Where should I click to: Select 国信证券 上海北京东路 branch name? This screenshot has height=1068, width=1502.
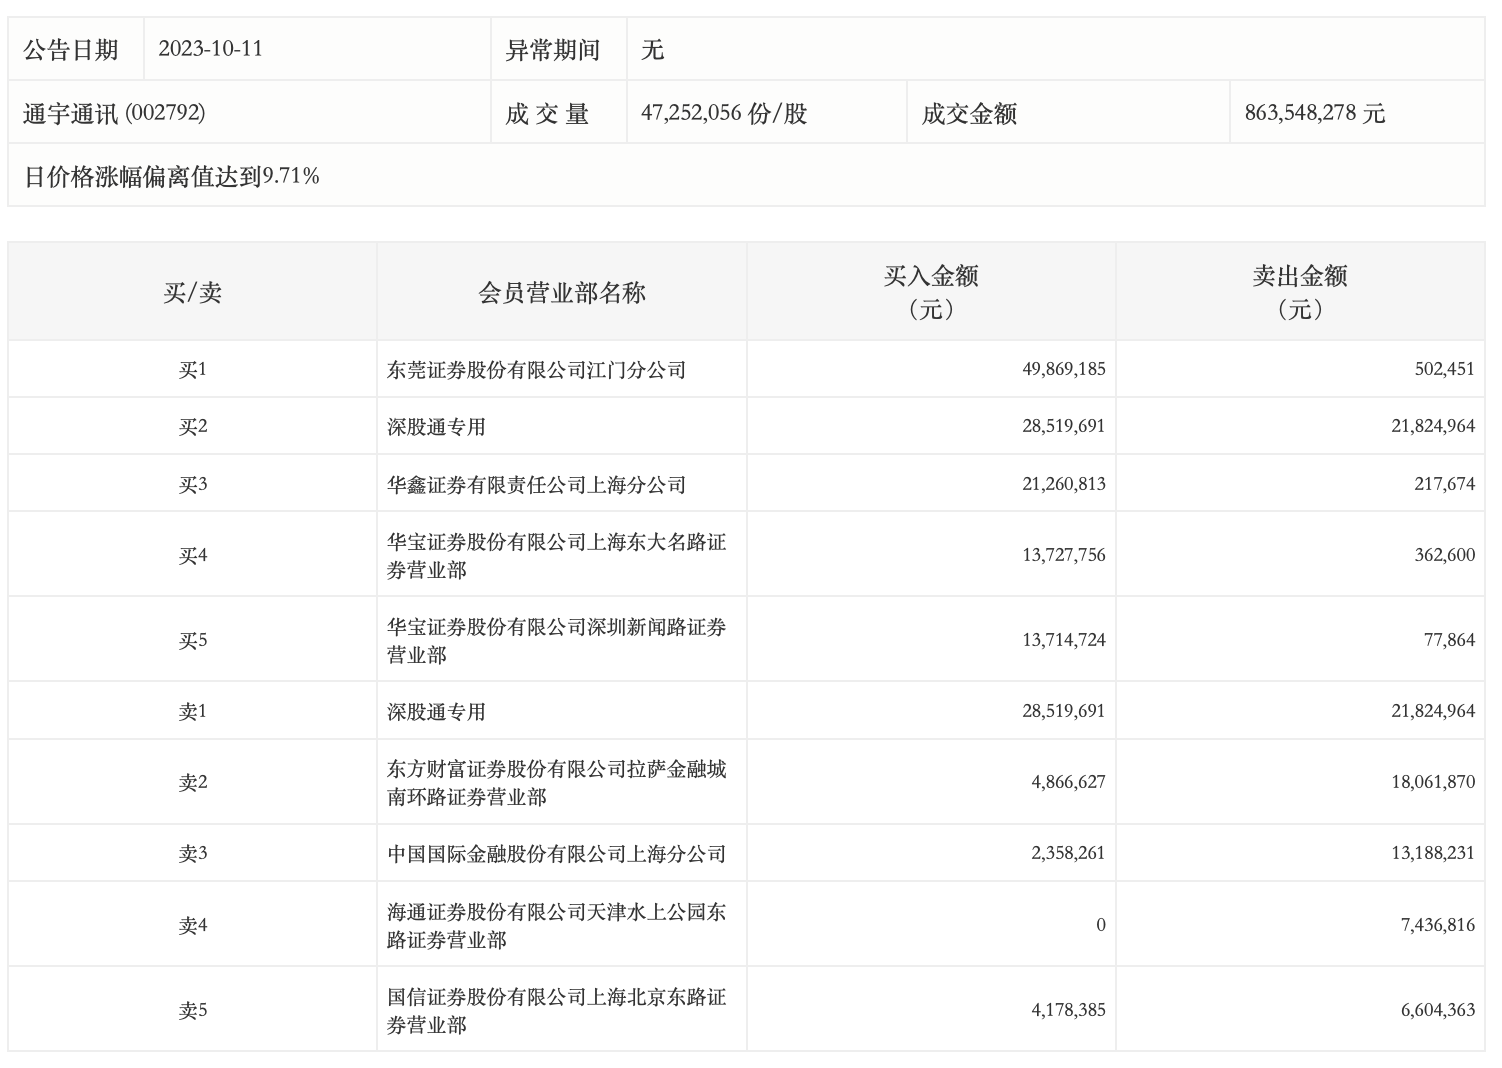pyautogui.click(x=556, y=1010)
